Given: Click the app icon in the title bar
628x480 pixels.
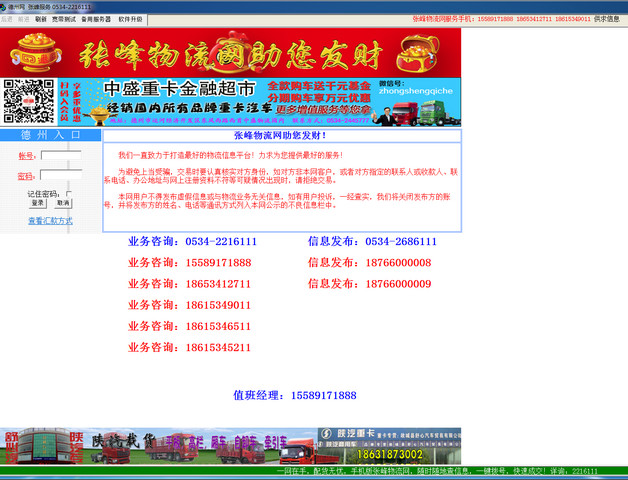Looking at the screenshot, I should tap(4, 5).
